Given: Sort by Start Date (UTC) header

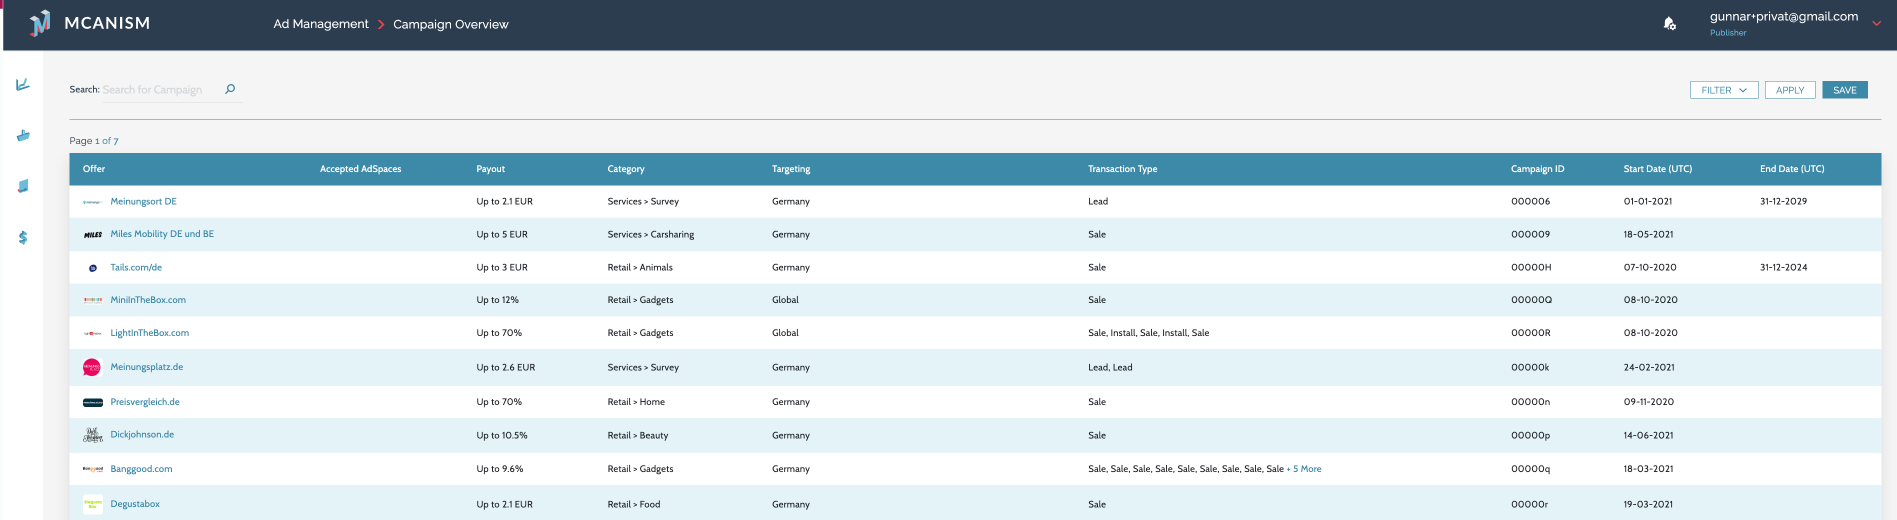Looking at the screenshot, I should 1657,169.
